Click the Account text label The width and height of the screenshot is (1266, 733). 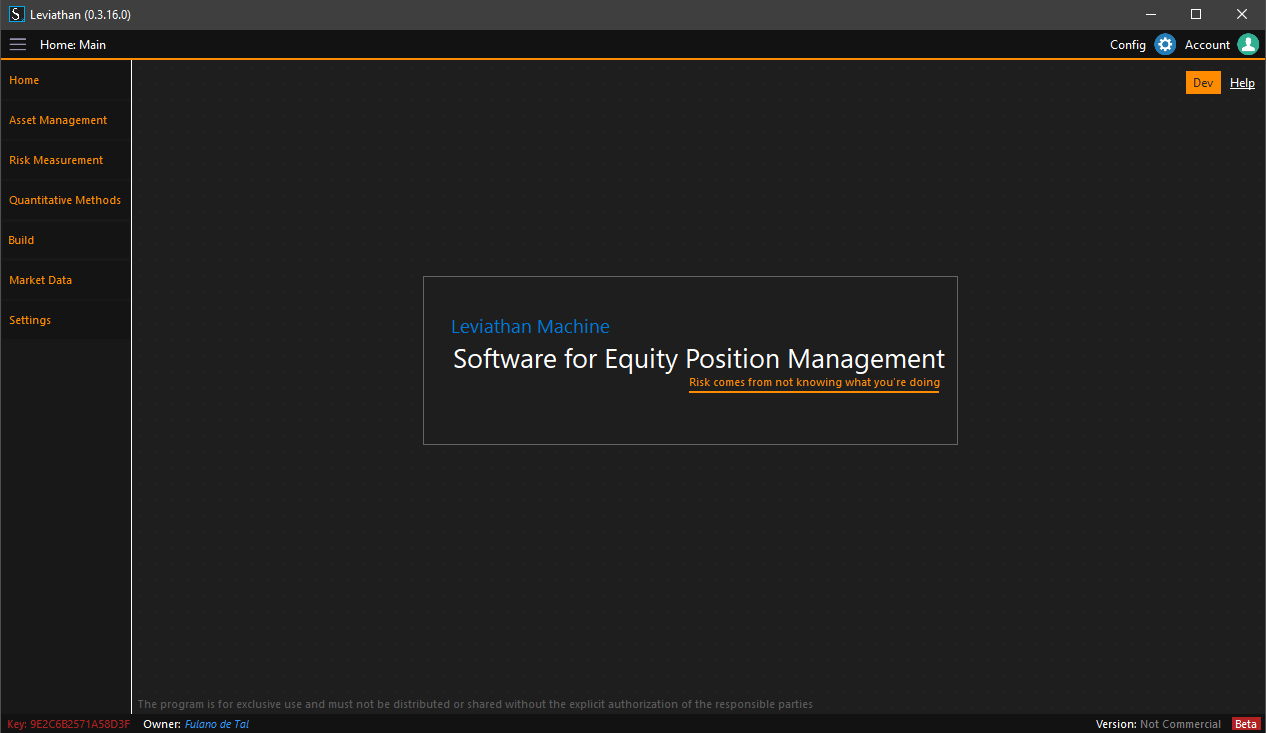tap(1207, 45)
